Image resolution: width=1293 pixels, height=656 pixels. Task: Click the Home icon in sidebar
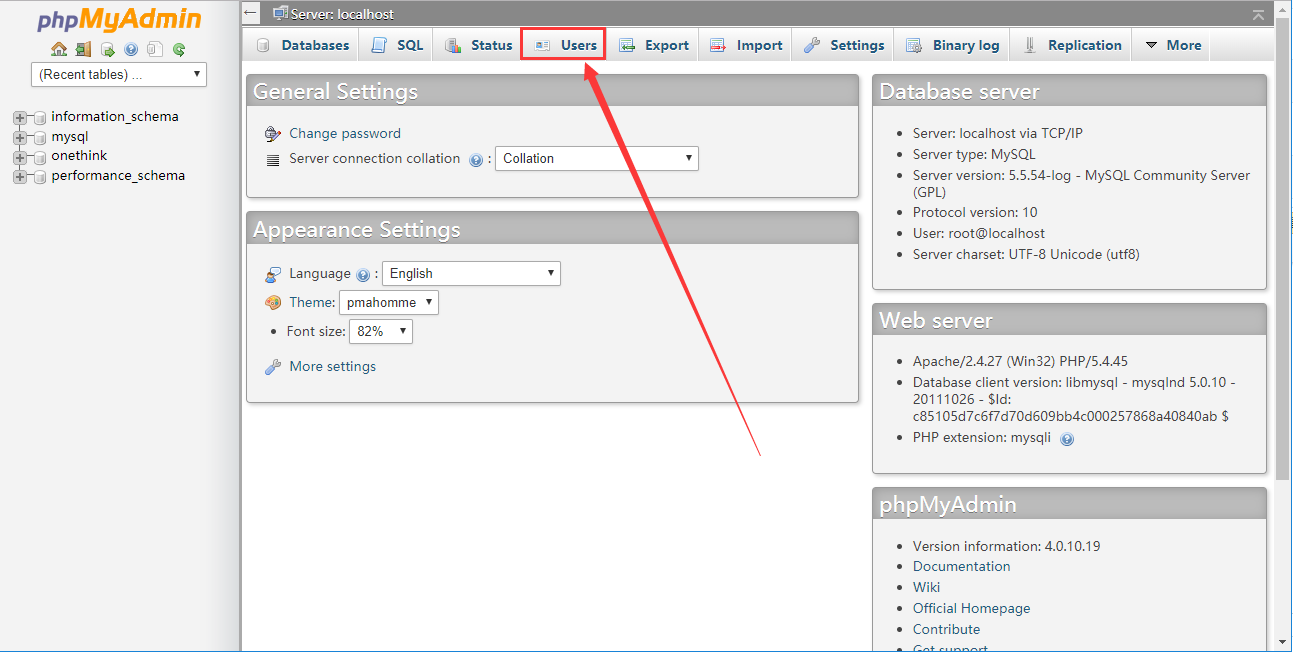59,49
